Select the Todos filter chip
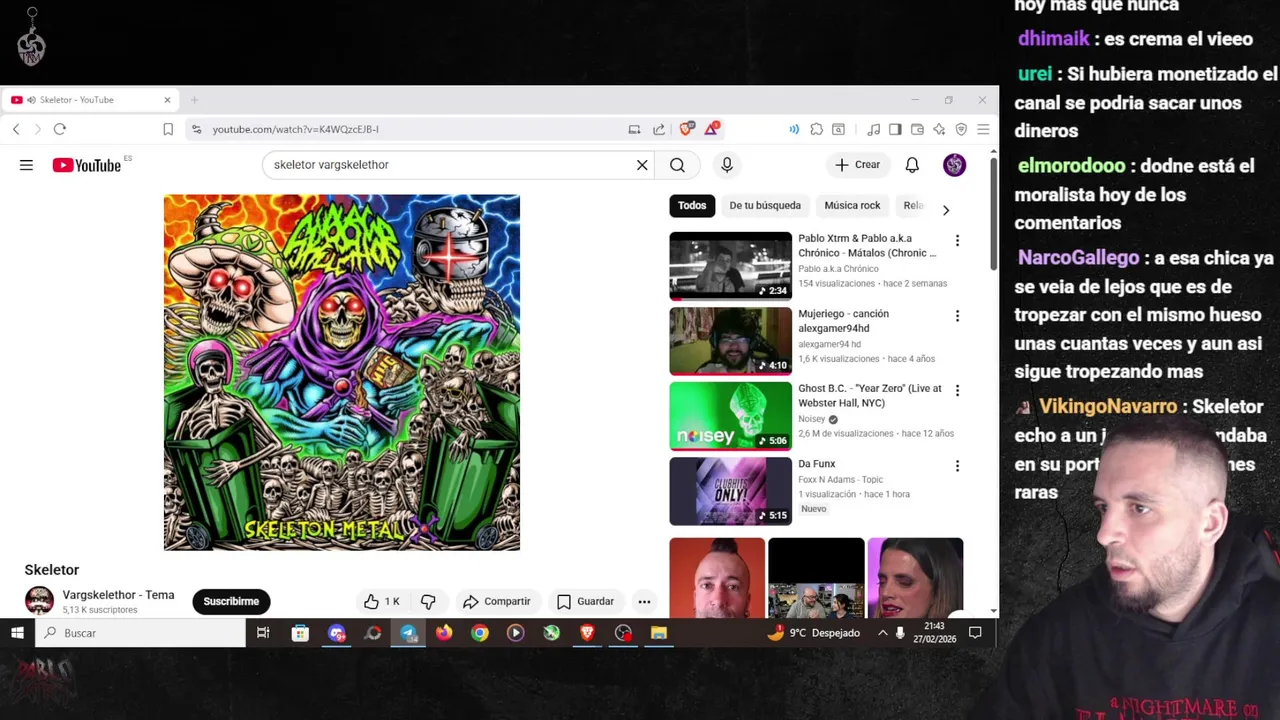 point(692,205)
